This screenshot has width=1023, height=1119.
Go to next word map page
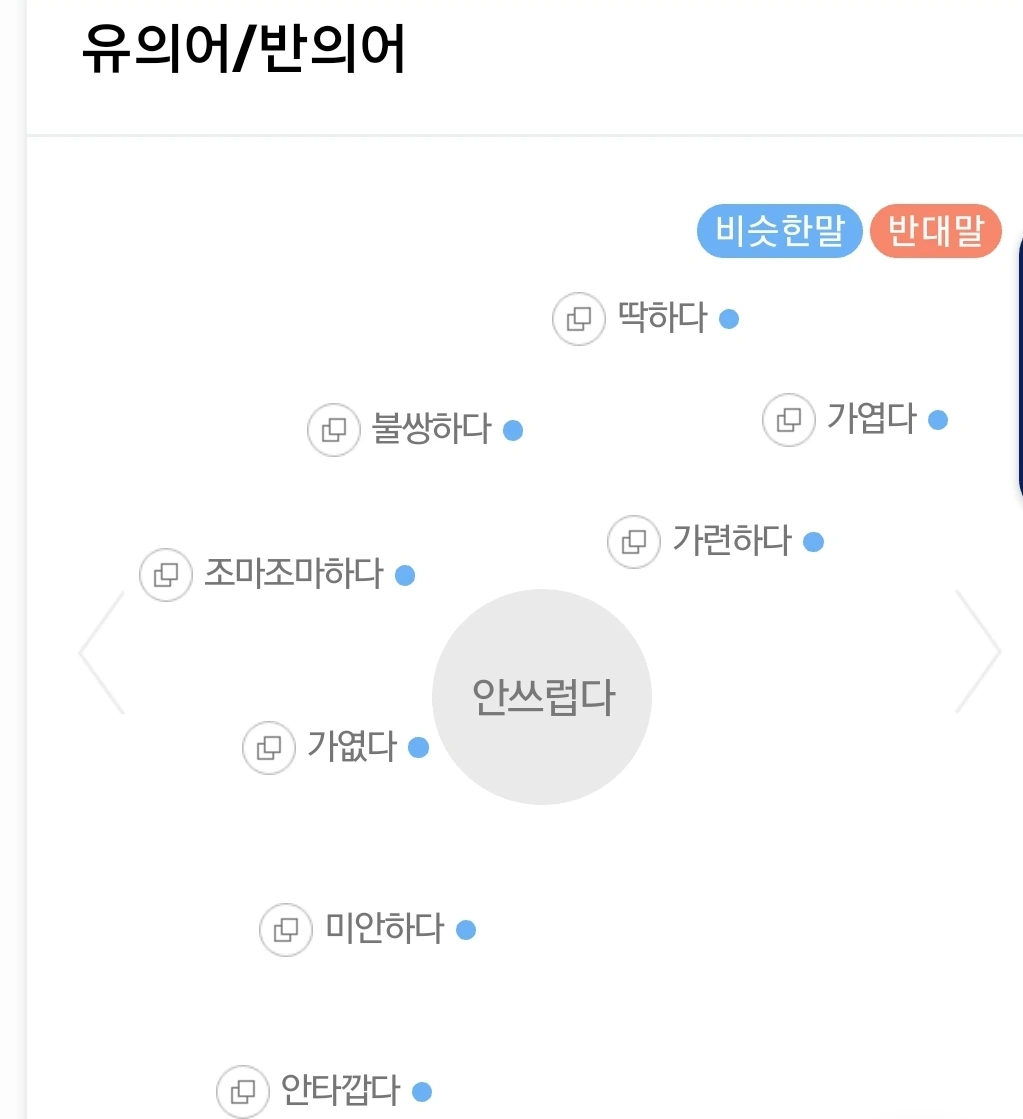point(977,652)
